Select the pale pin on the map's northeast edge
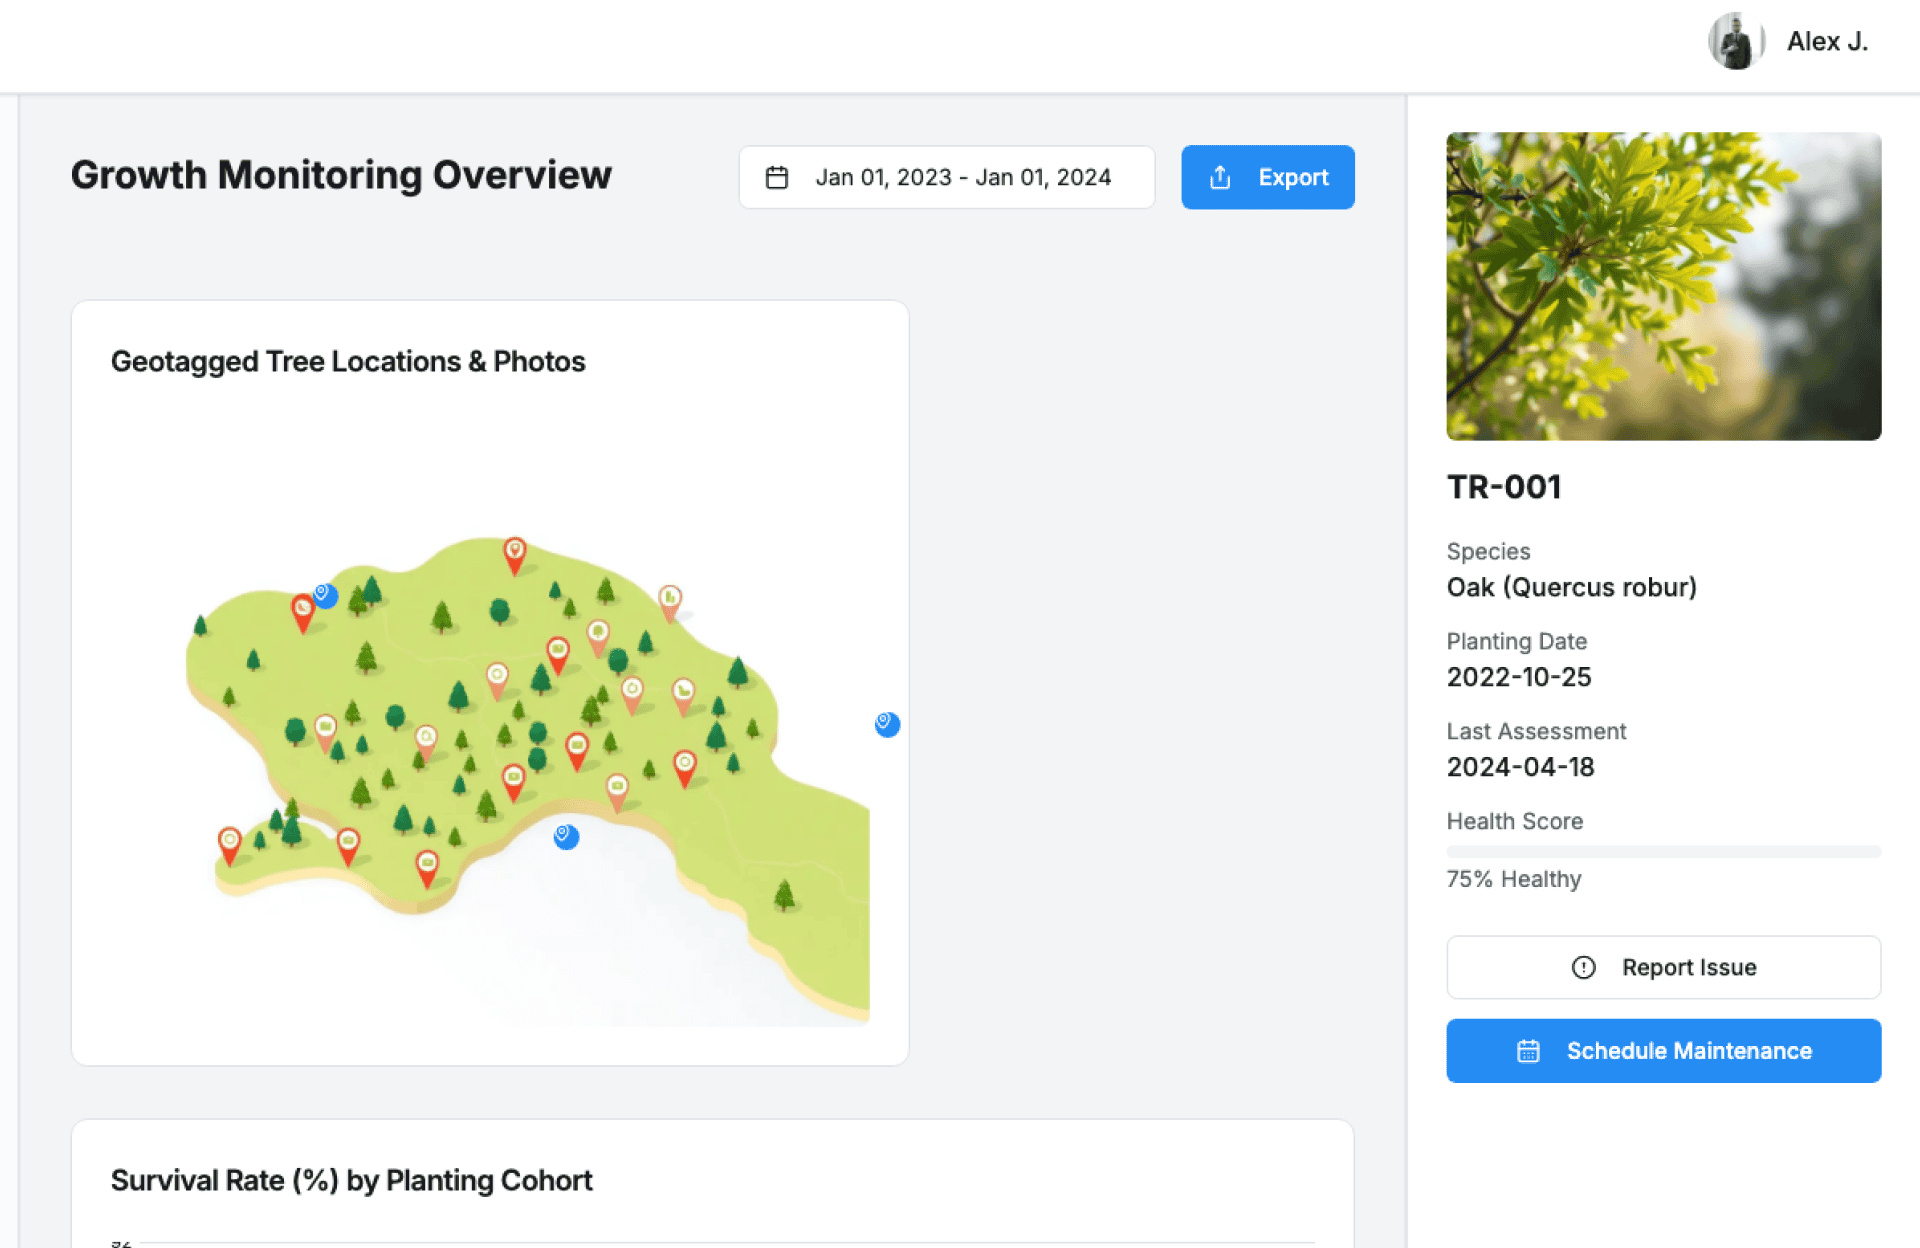This screenshot has height=1248, width=1920. pos(670,602)
